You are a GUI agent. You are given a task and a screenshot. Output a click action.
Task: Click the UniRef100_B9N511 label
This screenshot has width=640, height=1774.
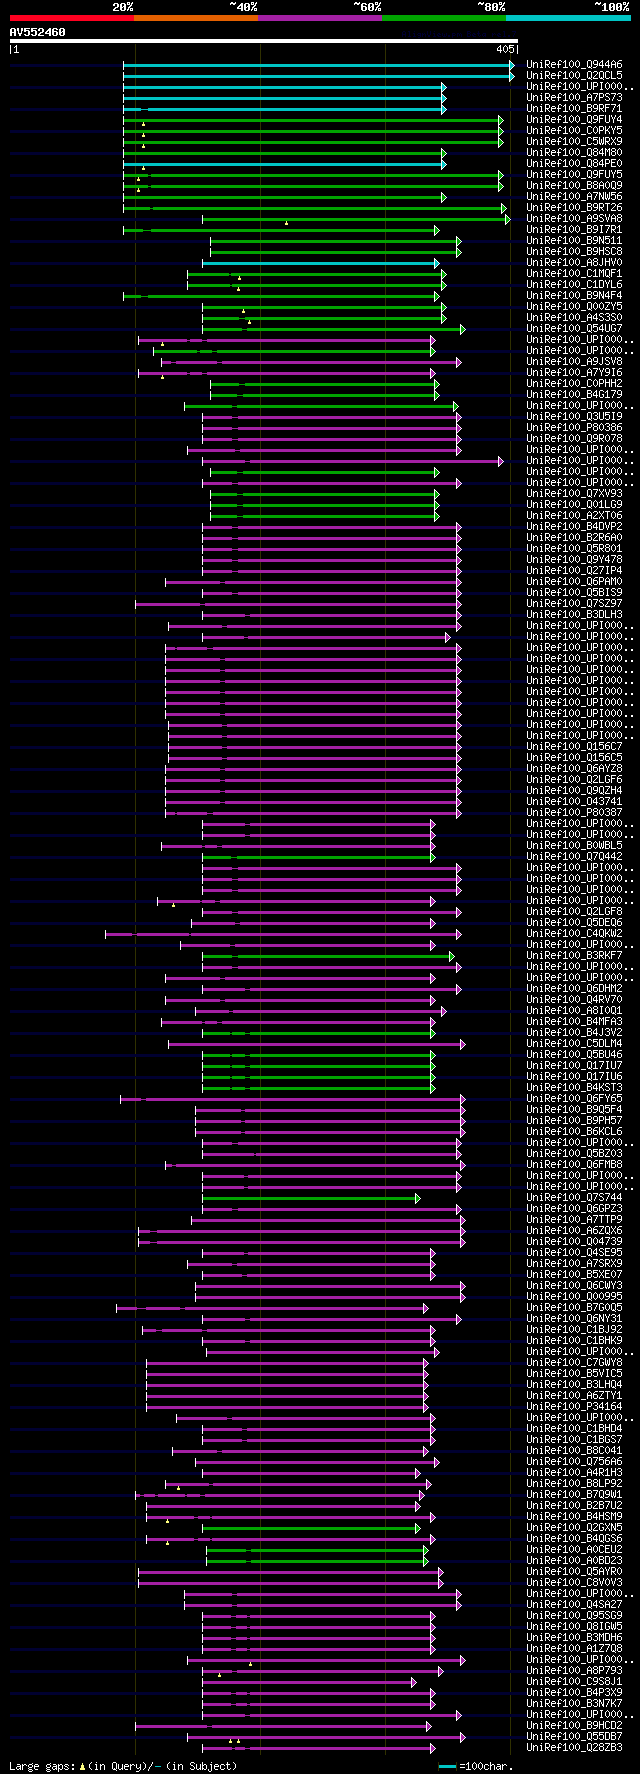click(x=574, y=241)
